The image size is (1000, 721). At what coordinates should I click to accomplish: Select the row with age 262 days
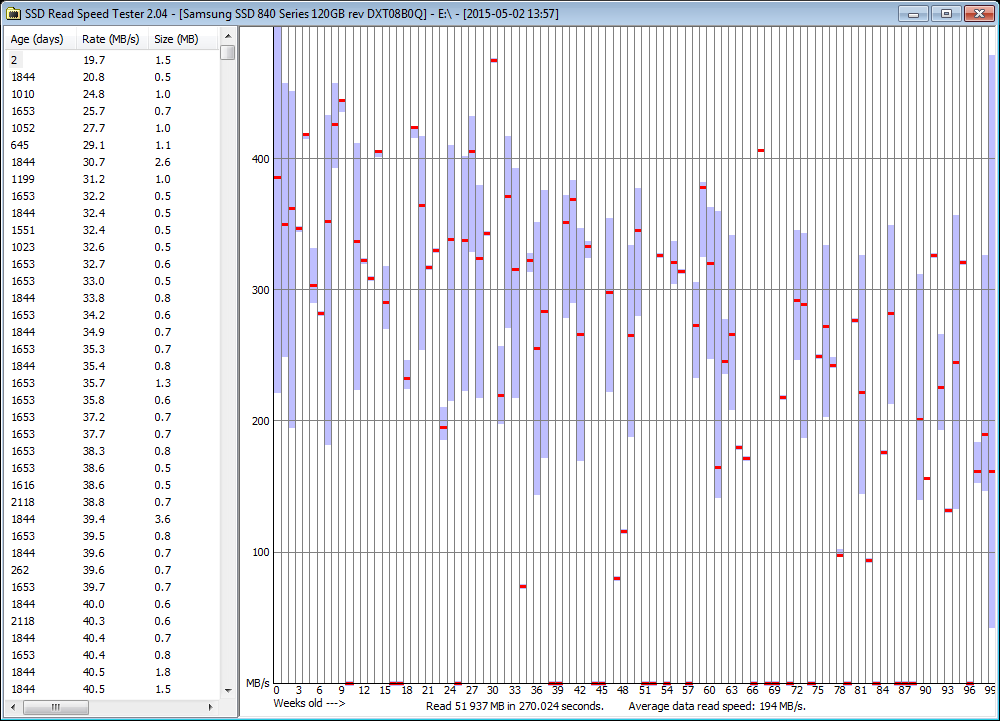tap(20, 570)
